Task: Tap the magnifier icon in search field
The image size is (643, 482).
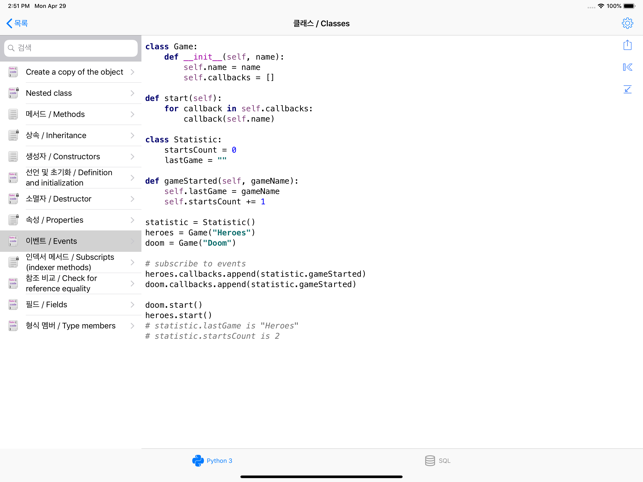Action: point(11,48)
